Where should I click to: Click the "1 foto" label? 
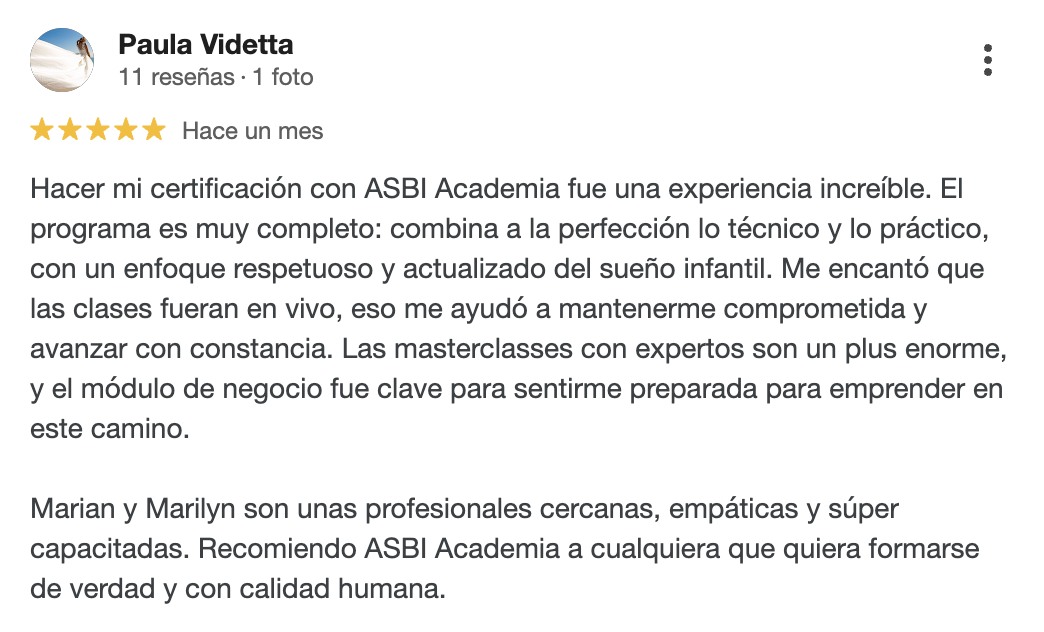click(283, 77)
